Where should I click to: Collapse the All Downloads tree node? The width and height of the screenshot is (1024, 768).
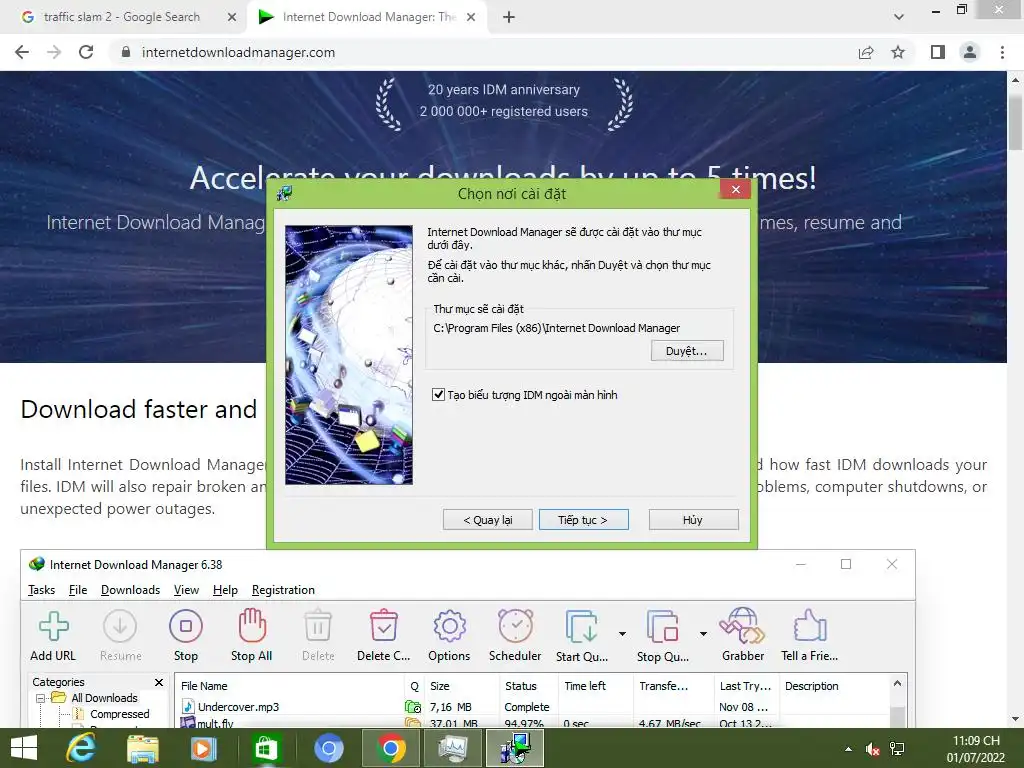coord(40,698)
